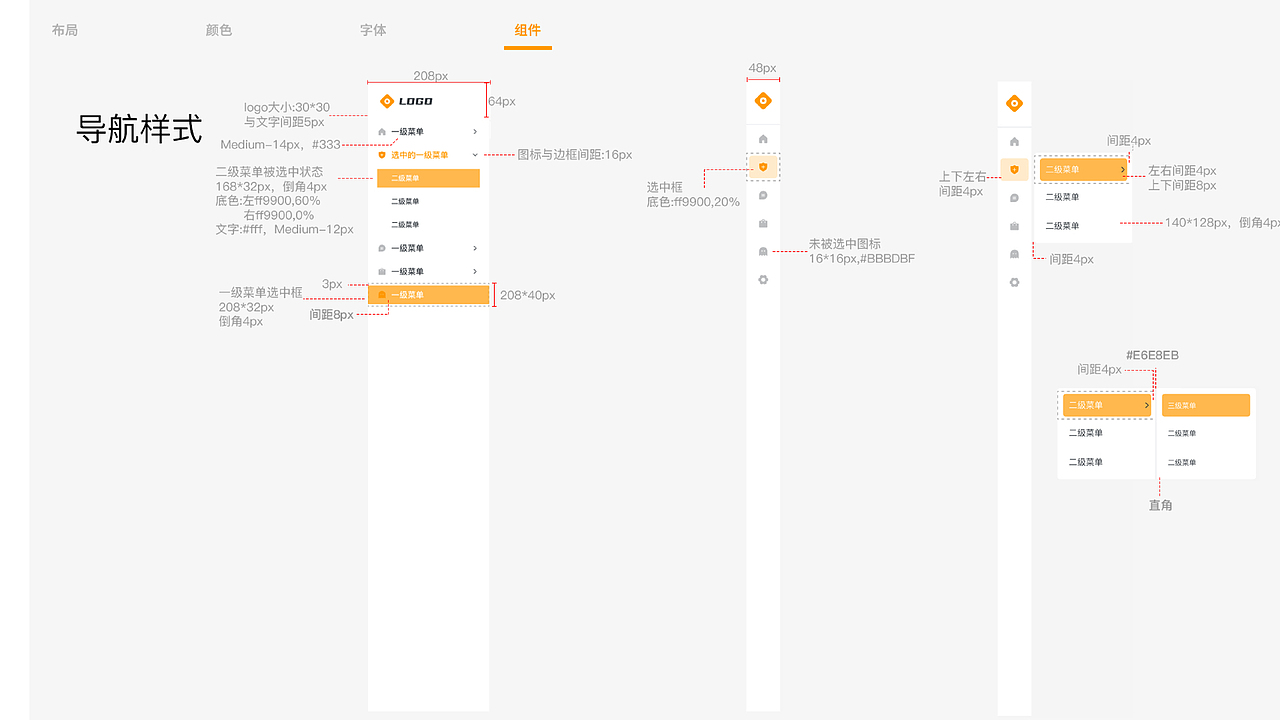
Task: Click the chat bubble icon in the flyout sidebar
Action: point(1014,198)
